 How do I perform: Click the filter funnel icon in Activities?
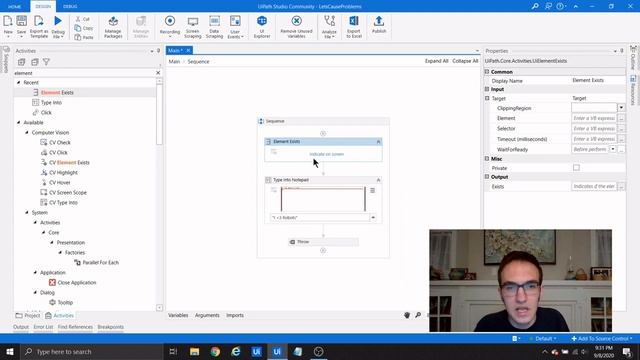47,62
